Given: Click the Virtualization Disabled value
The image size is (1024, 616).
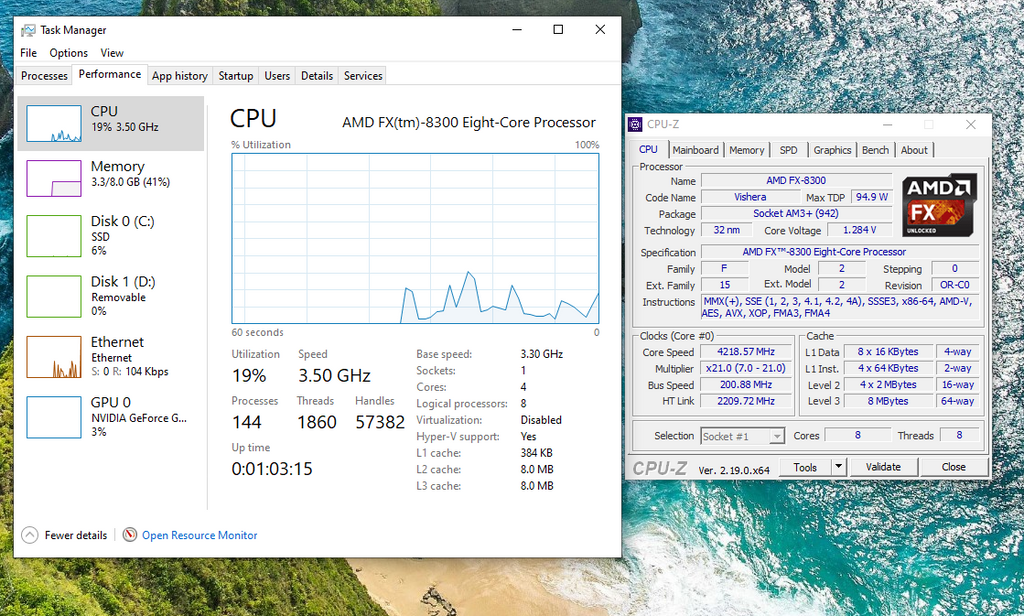Looking at the screenshot, I should (541, 420).
